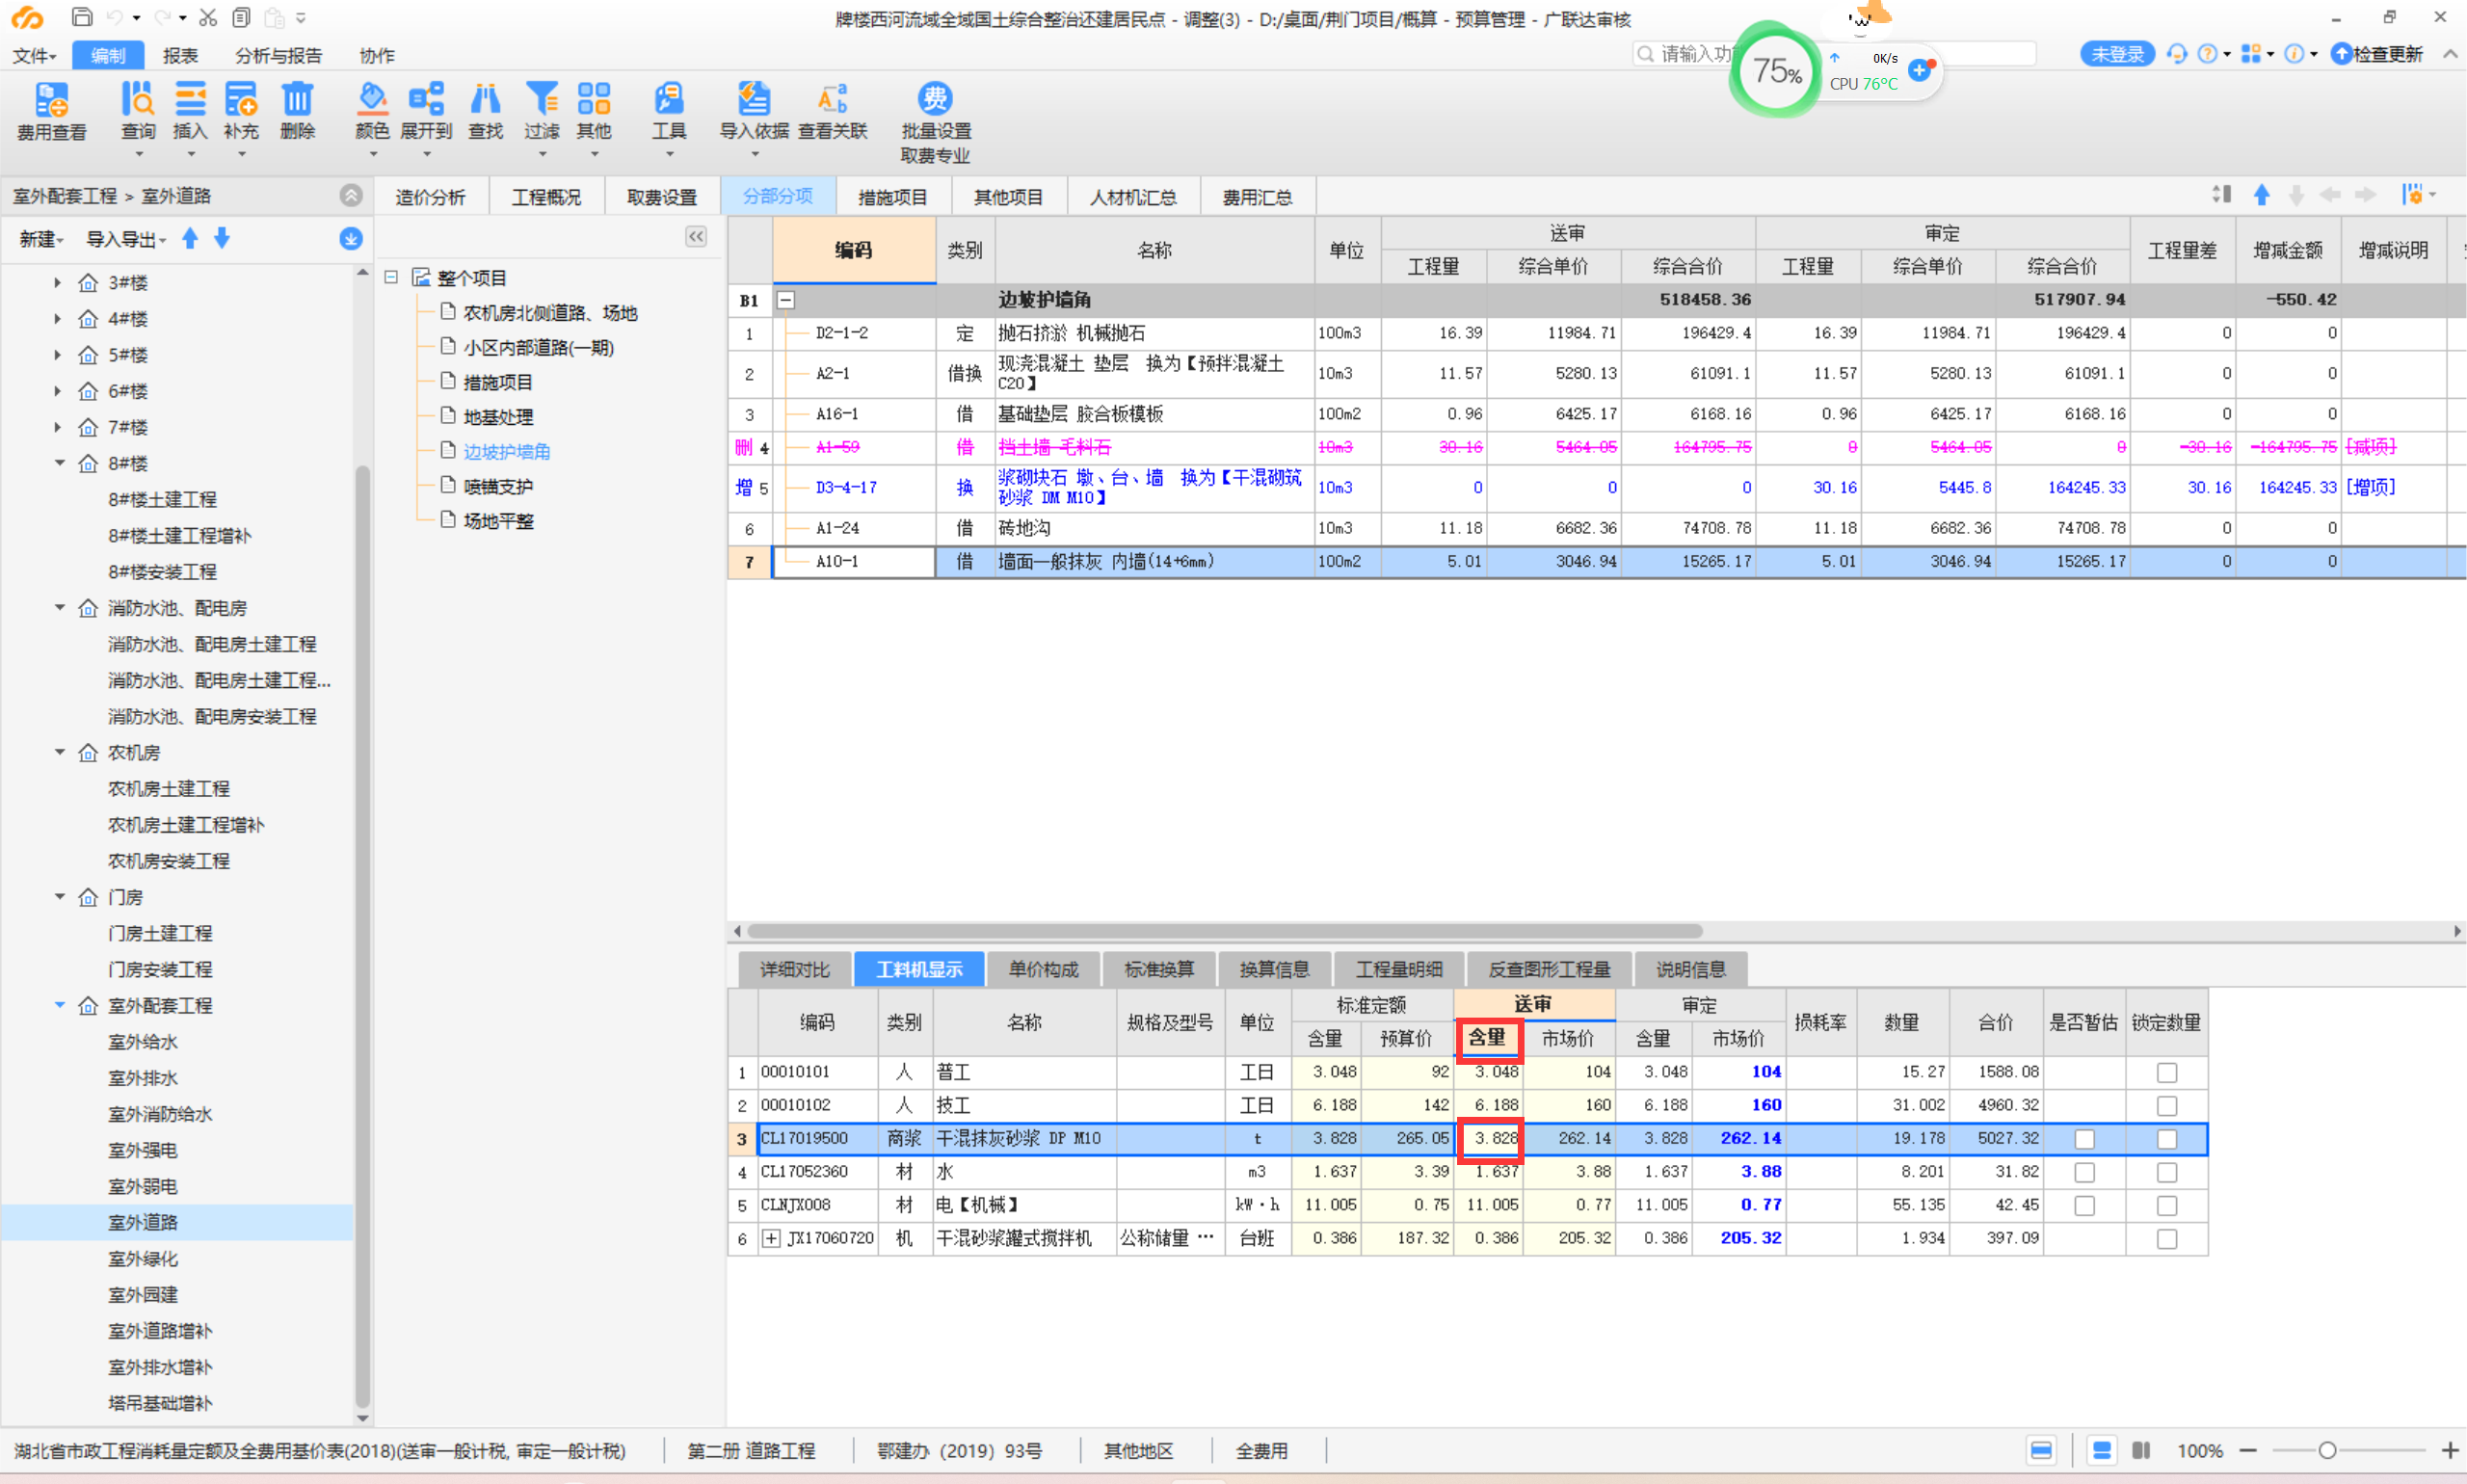
Task: Check 是否暂估 box for 电【机械】 row
Action: (x=2084, y=1205)
